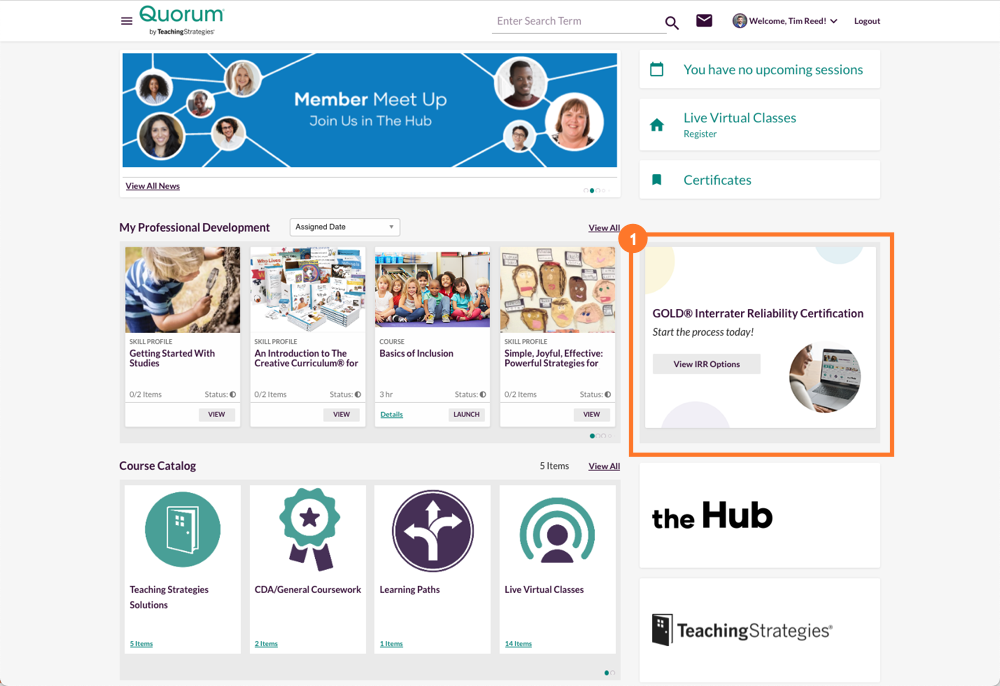Select the Certificates bookmark icon
Image resolution: width=1000 pixels, height=686 pixels.
coord(656,179)
